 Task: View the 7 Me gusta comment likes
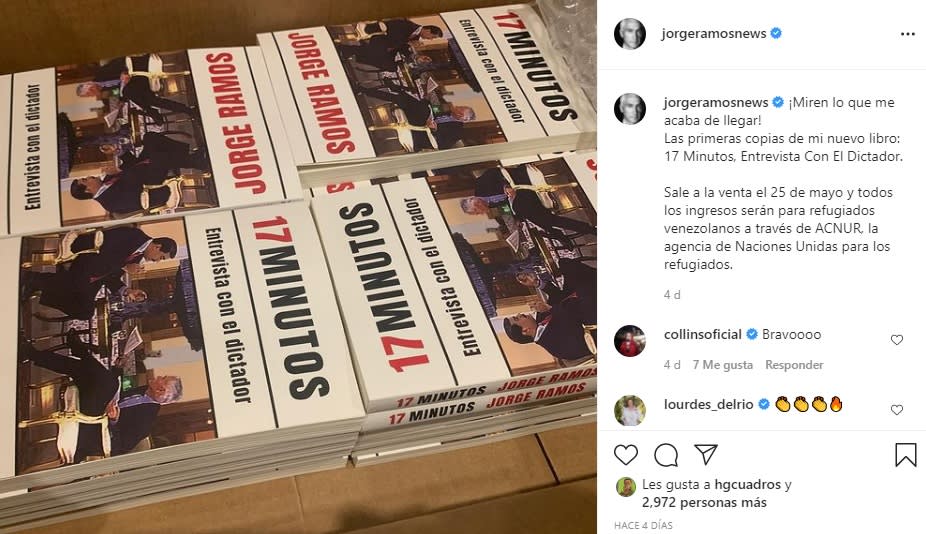722,364
